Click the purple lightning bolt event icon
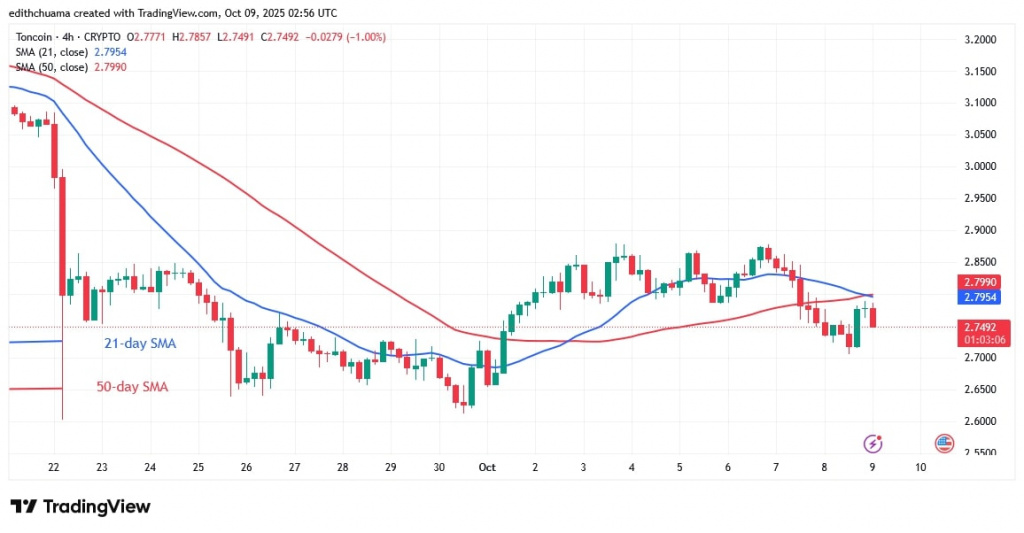 (872, 442)
